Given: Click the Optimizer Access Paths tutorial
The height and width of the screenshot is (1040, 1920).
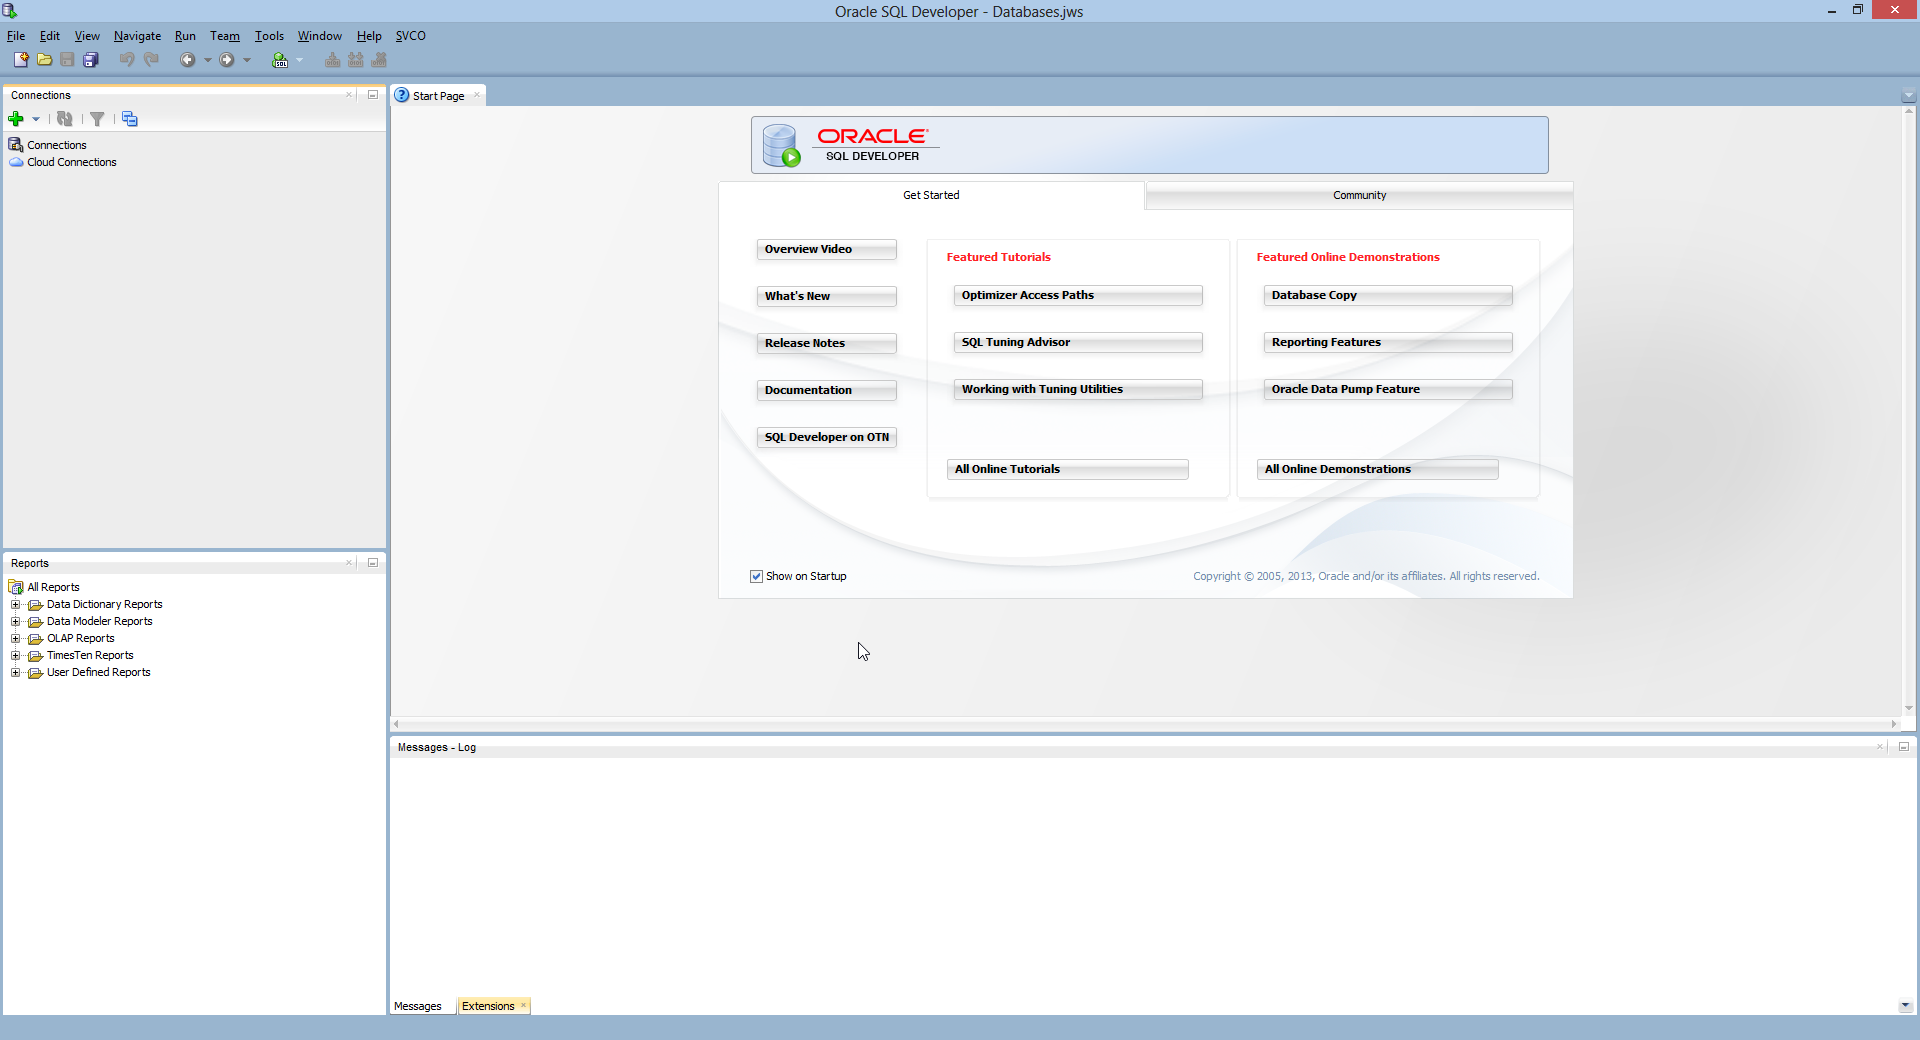Looking at the screenshot, I should pyautogui.click(x=1077, y=295).
